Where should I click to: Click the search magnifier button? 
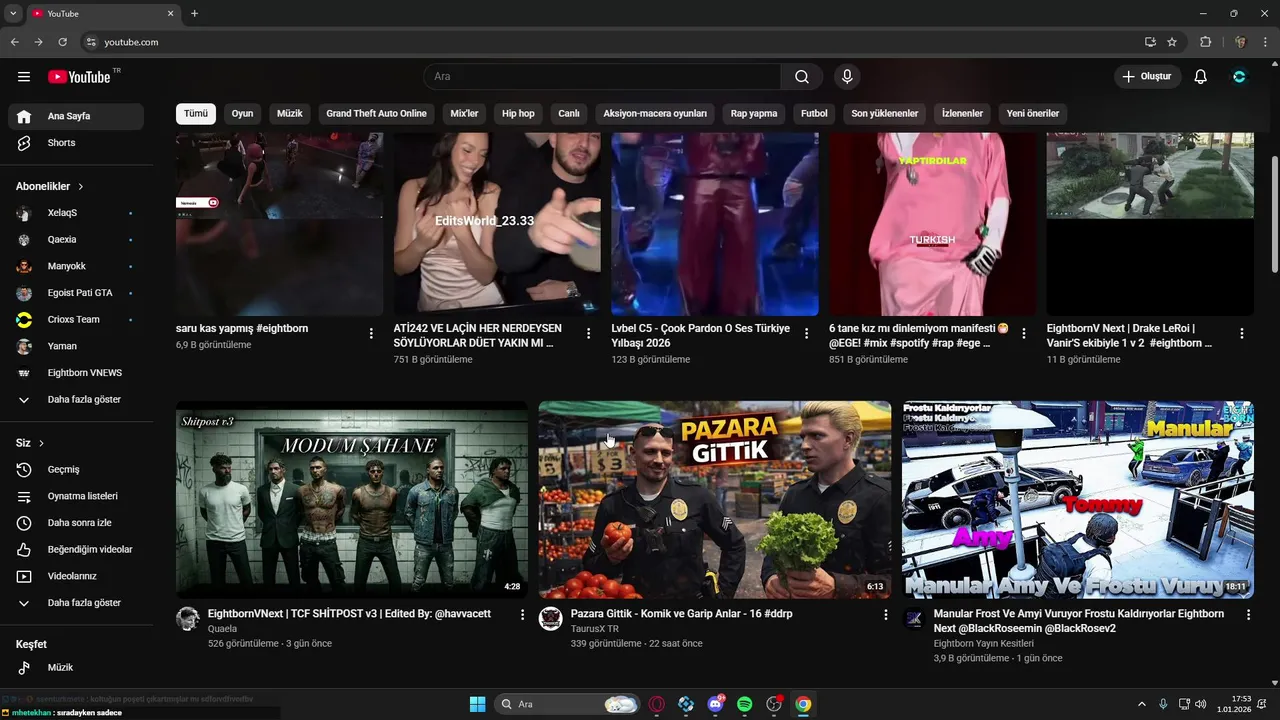point(802,77)
